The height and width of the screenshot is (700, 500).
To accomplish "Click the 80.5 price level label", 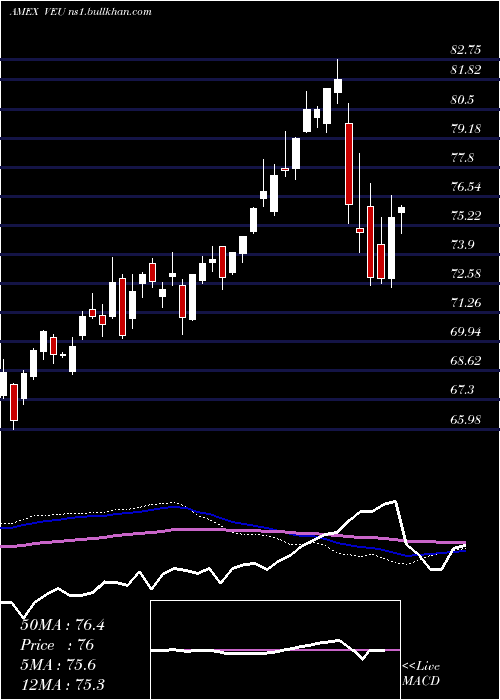I will (x=462, y=100).
